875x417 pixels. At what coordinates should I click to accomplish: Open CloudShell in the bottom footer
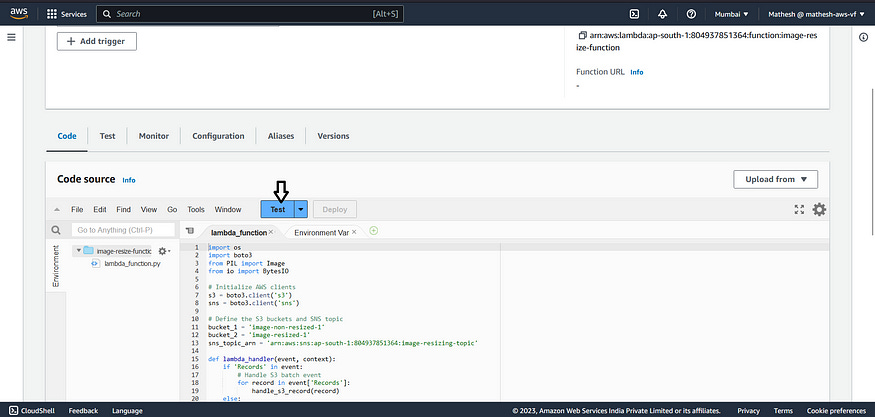point(32,411)
